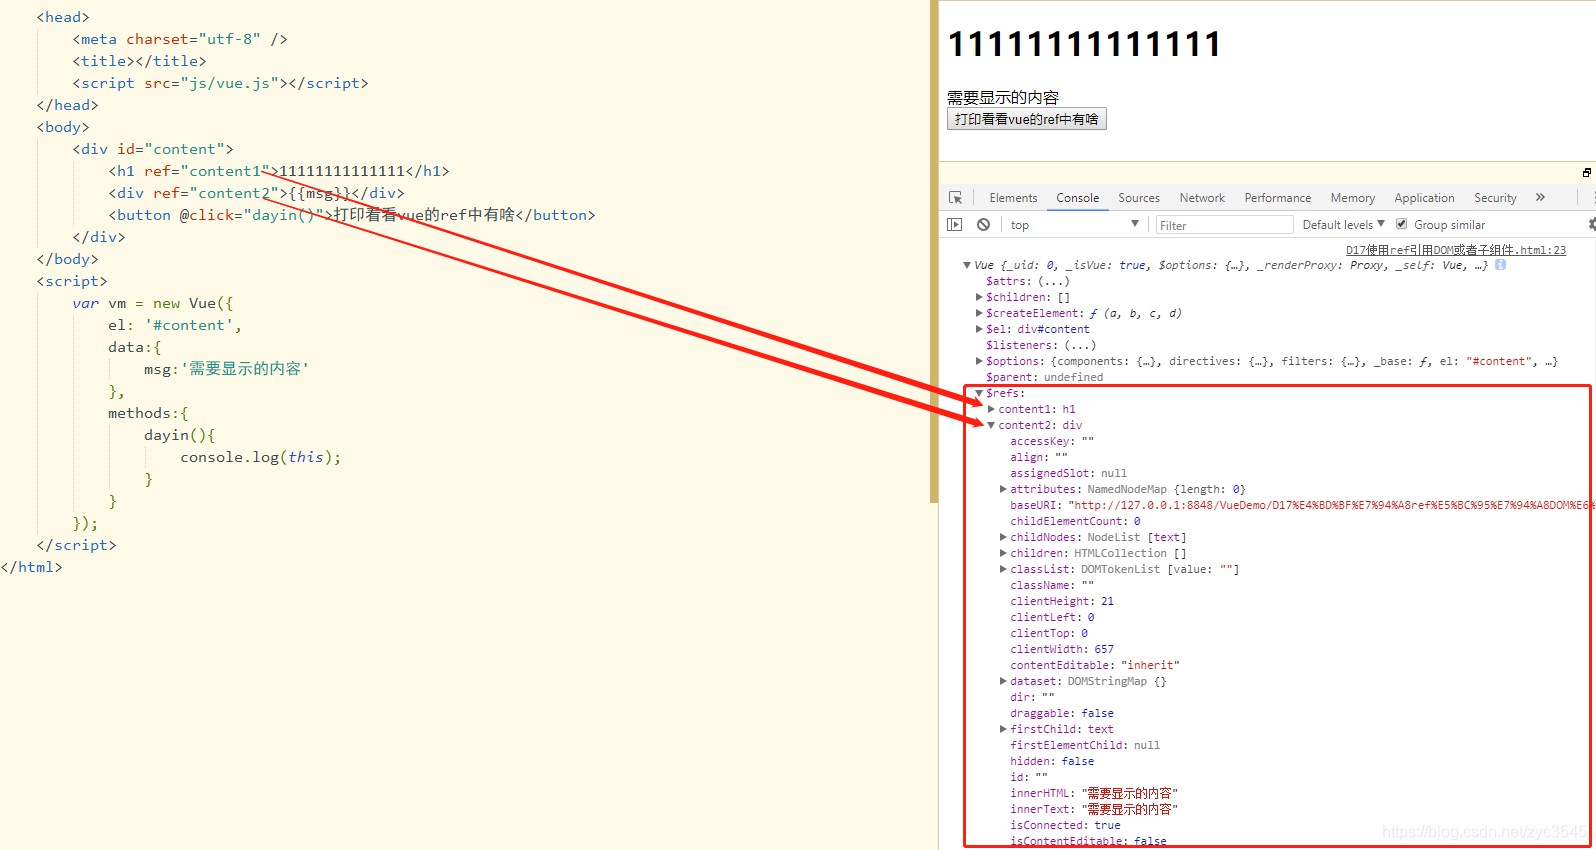The width and height of the screenshot is (1596, 850).
Task: Click the hidden: false line
Action: (1052, 761)
